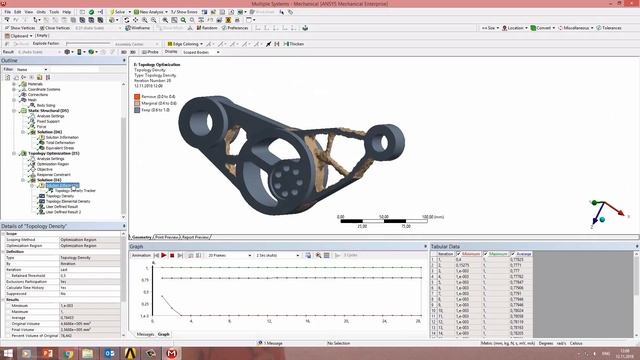Screen dimensions: 640x360
Task: Open File Explorer from the taskbar
Action: [87, 353]
